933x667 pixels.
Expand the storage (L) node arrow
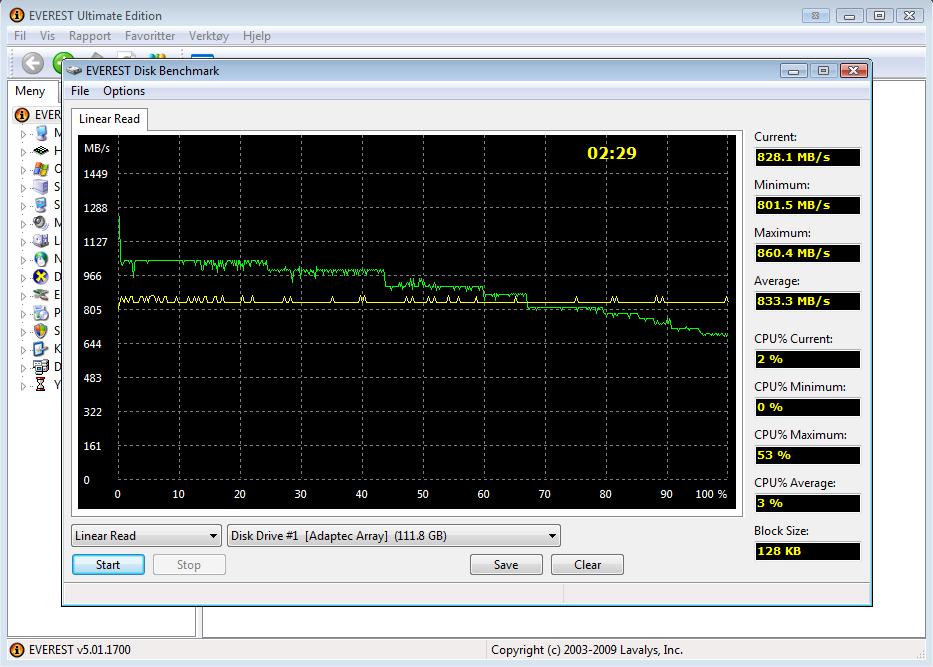tap(24, 242)
